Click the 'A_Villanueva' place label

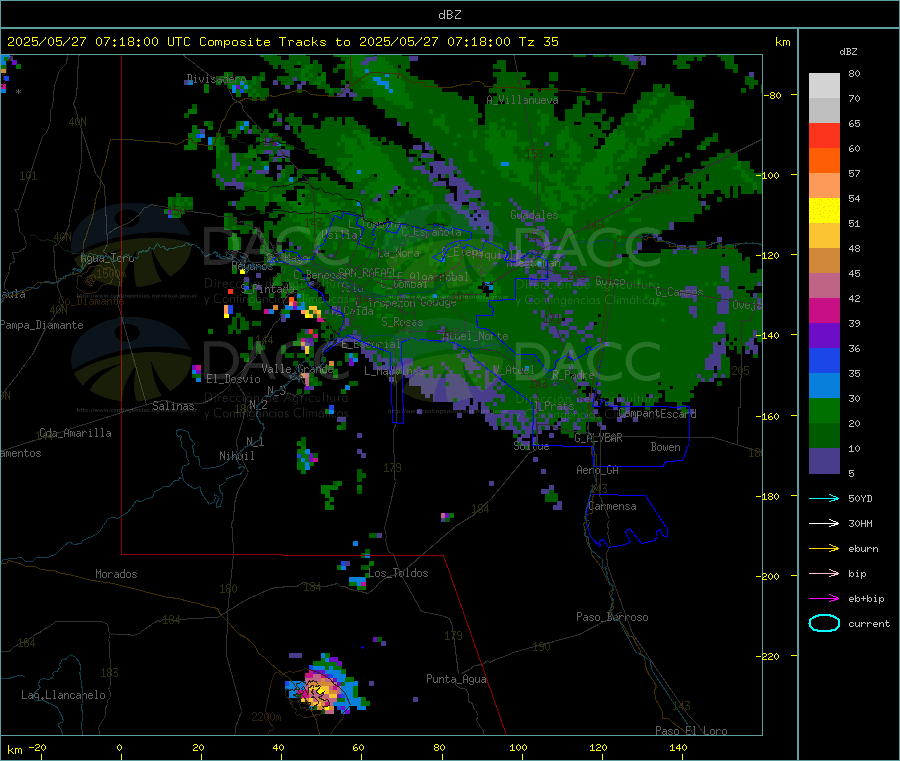pos(522,100)
